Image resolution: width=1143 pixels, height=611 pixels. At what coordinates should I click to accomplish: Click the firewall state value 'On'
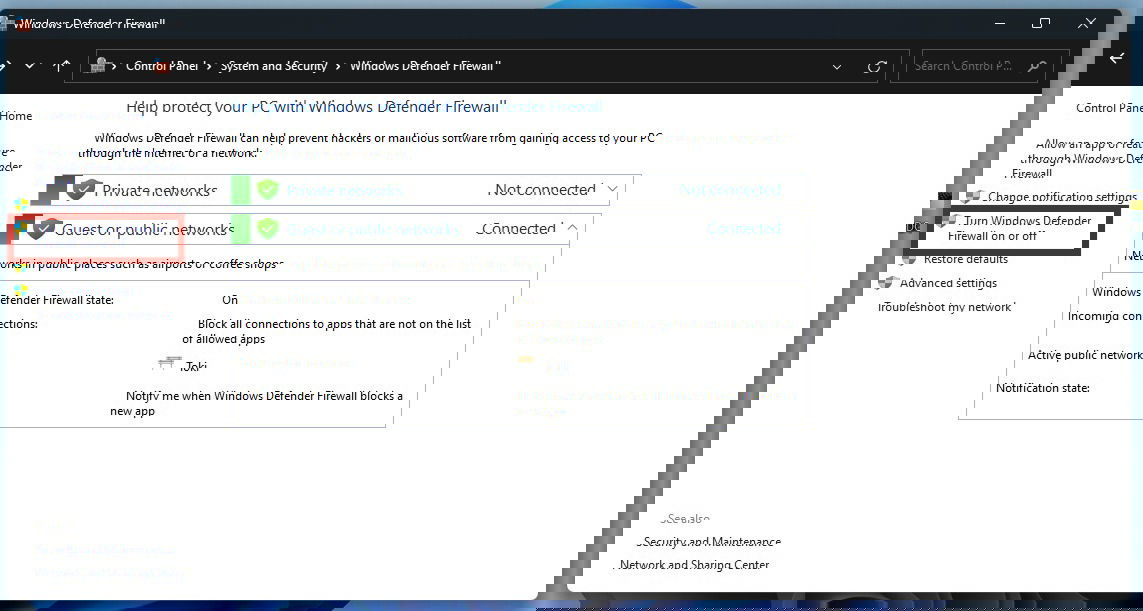(x=230, y=300)
